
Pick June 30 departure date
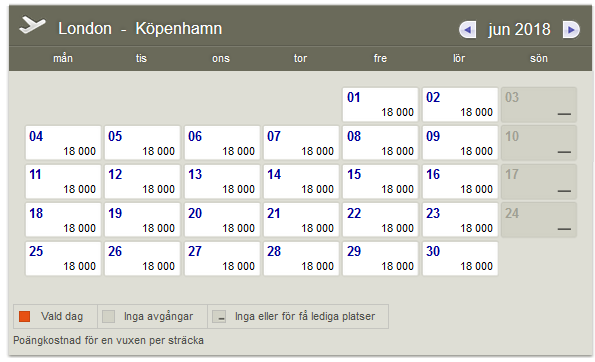coord(460,258)
